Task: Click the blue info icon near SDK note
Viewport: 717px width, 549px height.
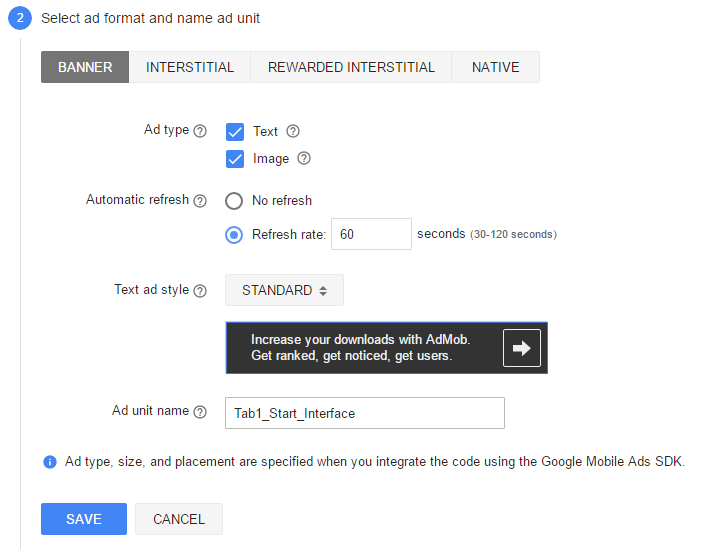Action: 49,462
